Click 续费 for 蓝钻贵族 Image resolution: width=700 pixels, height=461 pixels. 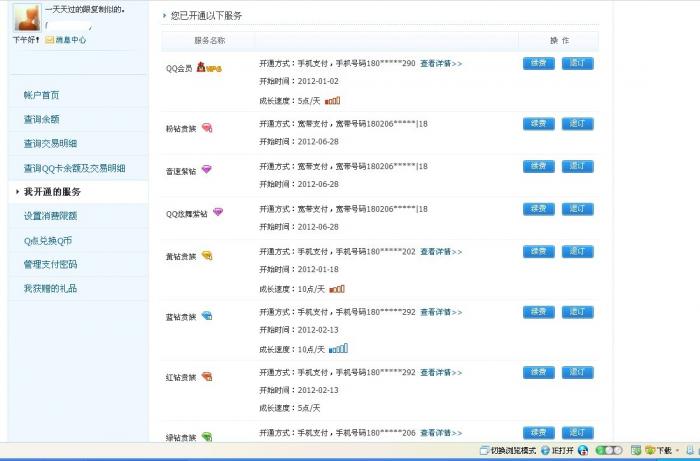click(539, 311)
